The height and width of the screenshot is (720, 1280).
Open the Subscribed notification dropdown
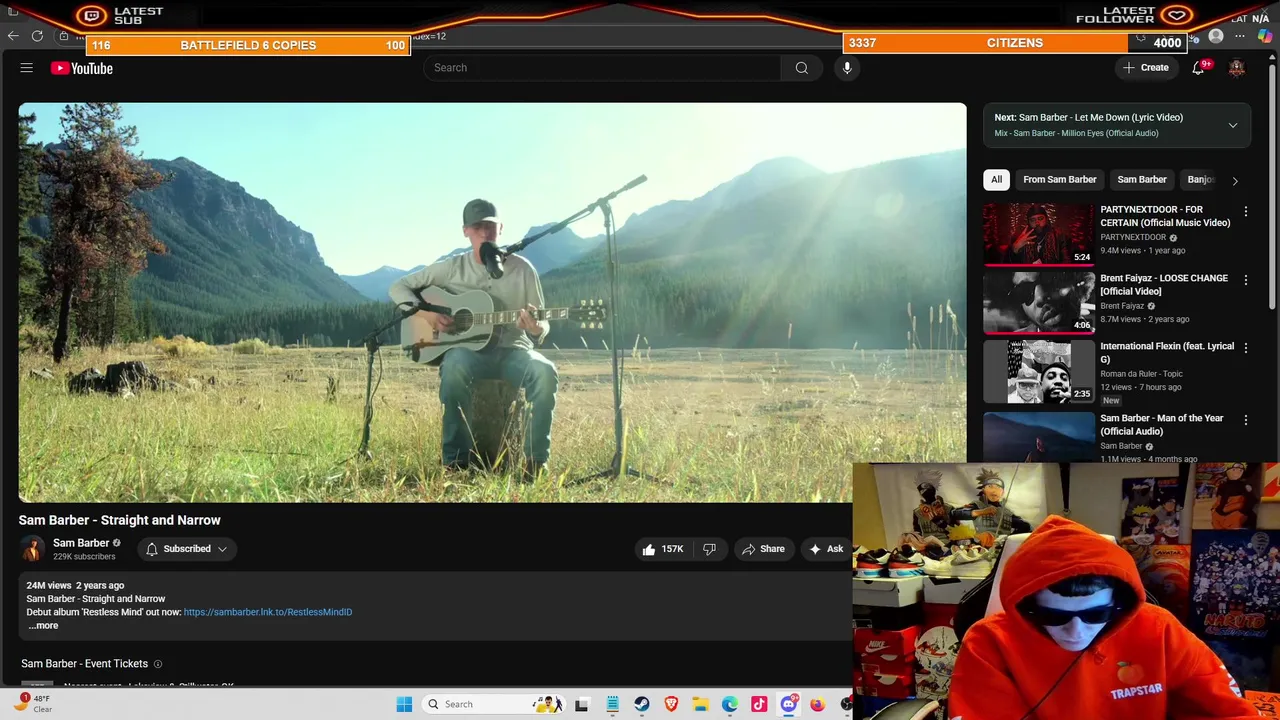click(186, 549)
